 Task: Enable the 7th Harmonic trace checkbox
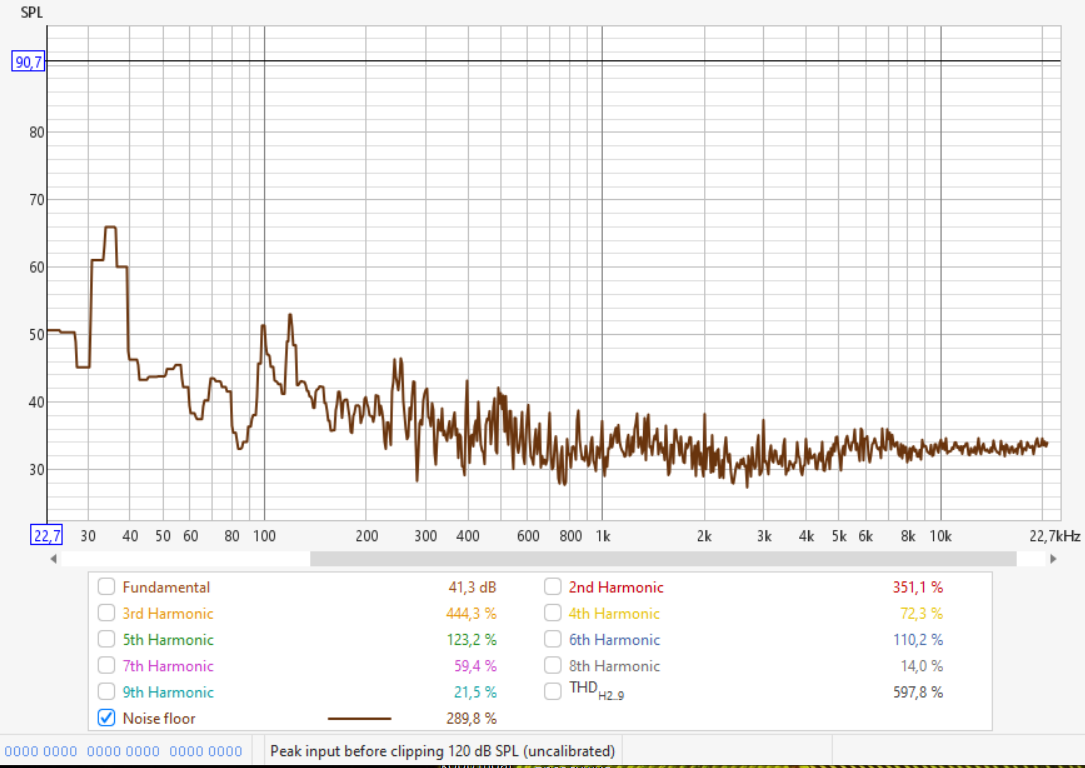click(106, 666)
